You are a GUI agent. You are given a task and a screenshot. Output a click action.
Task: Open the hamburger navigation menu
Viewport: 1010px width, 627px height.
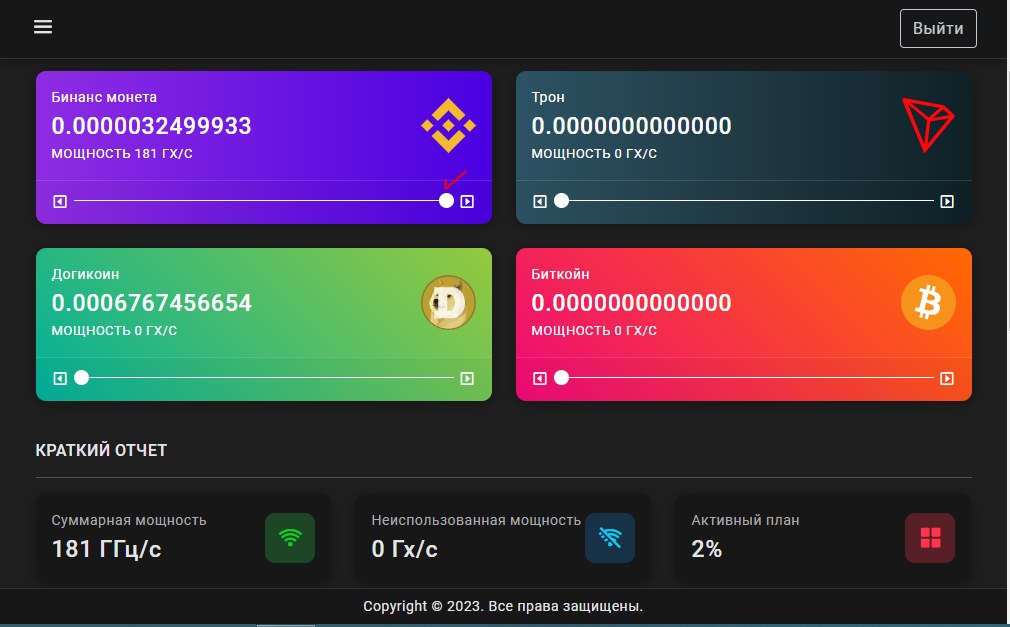tap(43, 27)
